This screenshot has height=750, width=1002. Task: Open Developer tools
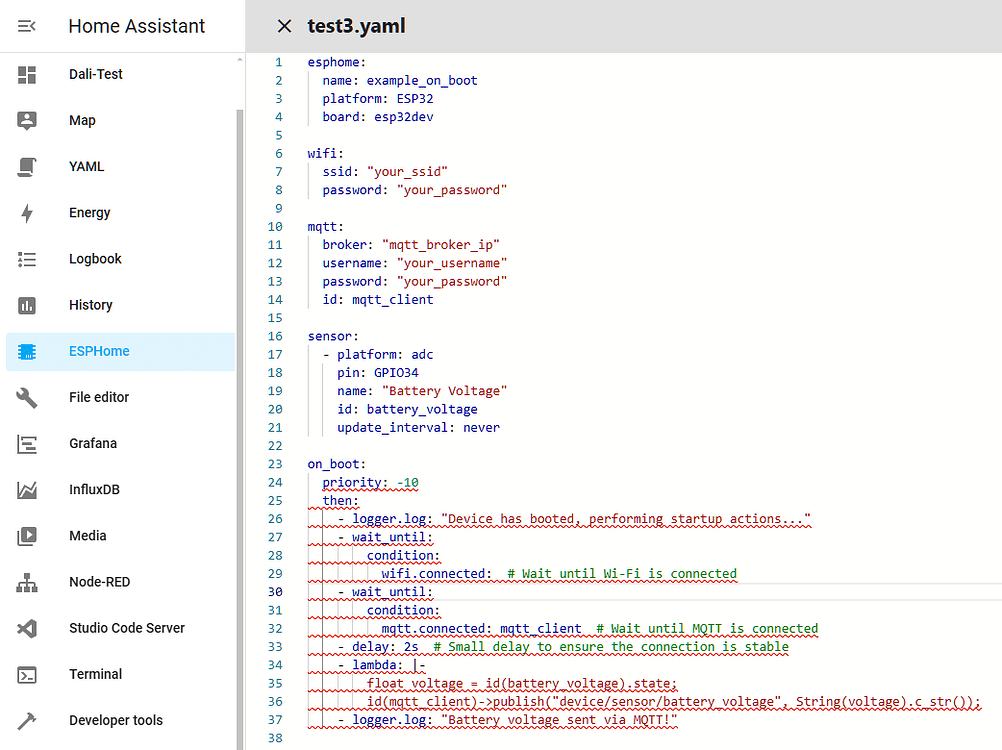(x=115, y=720)
